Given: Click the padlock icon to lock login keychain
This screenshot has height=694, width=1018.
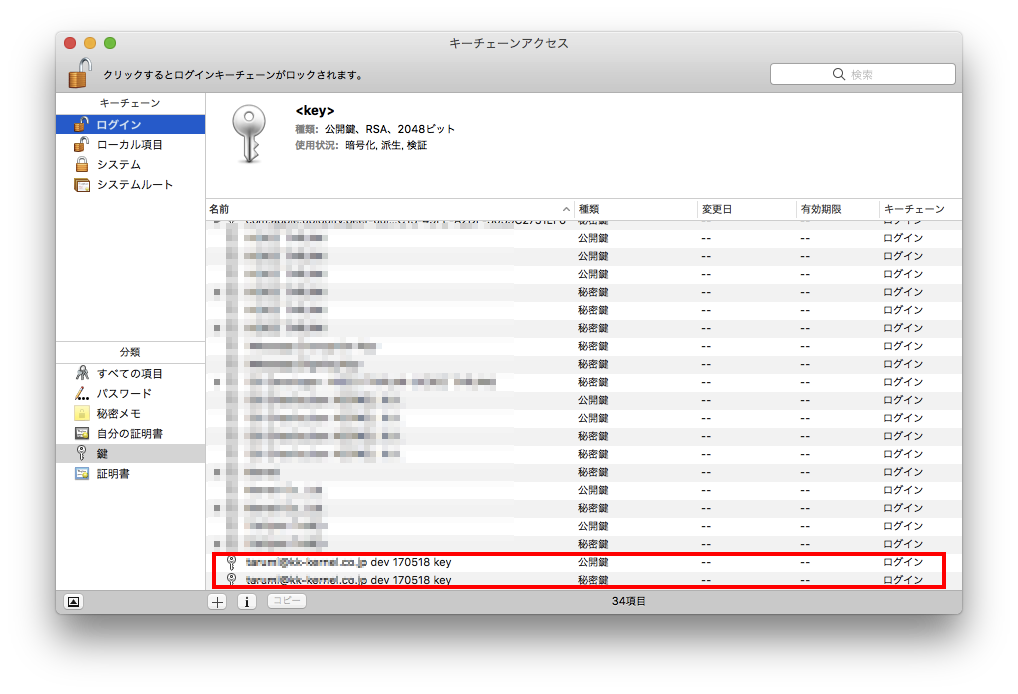Looking at the screenshot, I should coord(80,73).
